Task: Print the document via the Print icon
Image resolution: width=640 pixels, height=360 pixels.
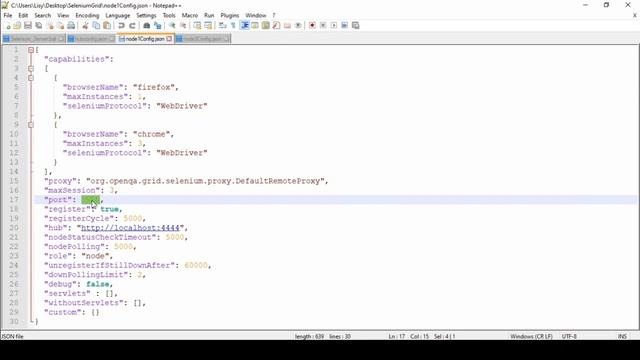Action: pyautogui.click(x=71, y=25)
